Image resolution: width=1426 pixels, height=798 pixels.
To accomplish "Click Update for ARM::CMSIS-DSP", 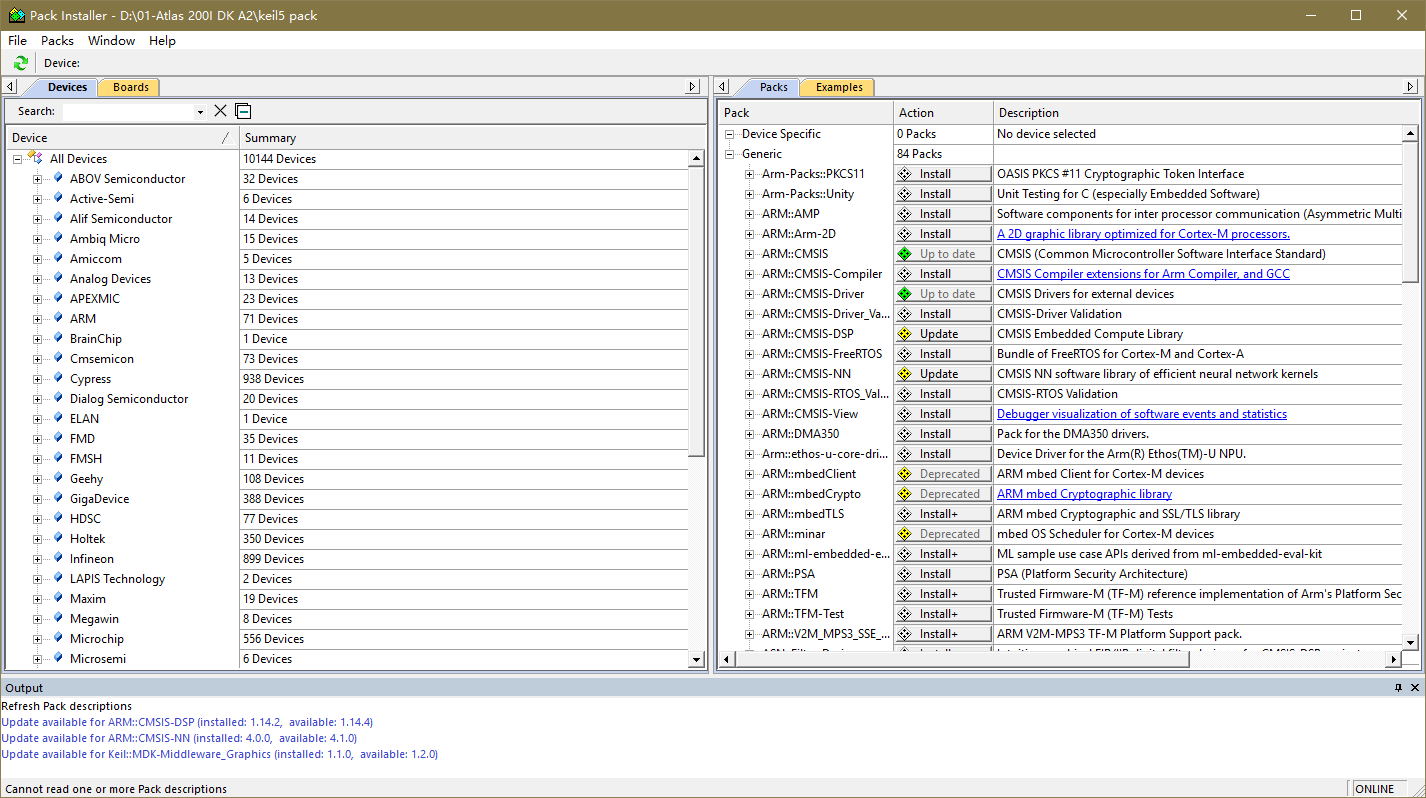I will [943, 334].
